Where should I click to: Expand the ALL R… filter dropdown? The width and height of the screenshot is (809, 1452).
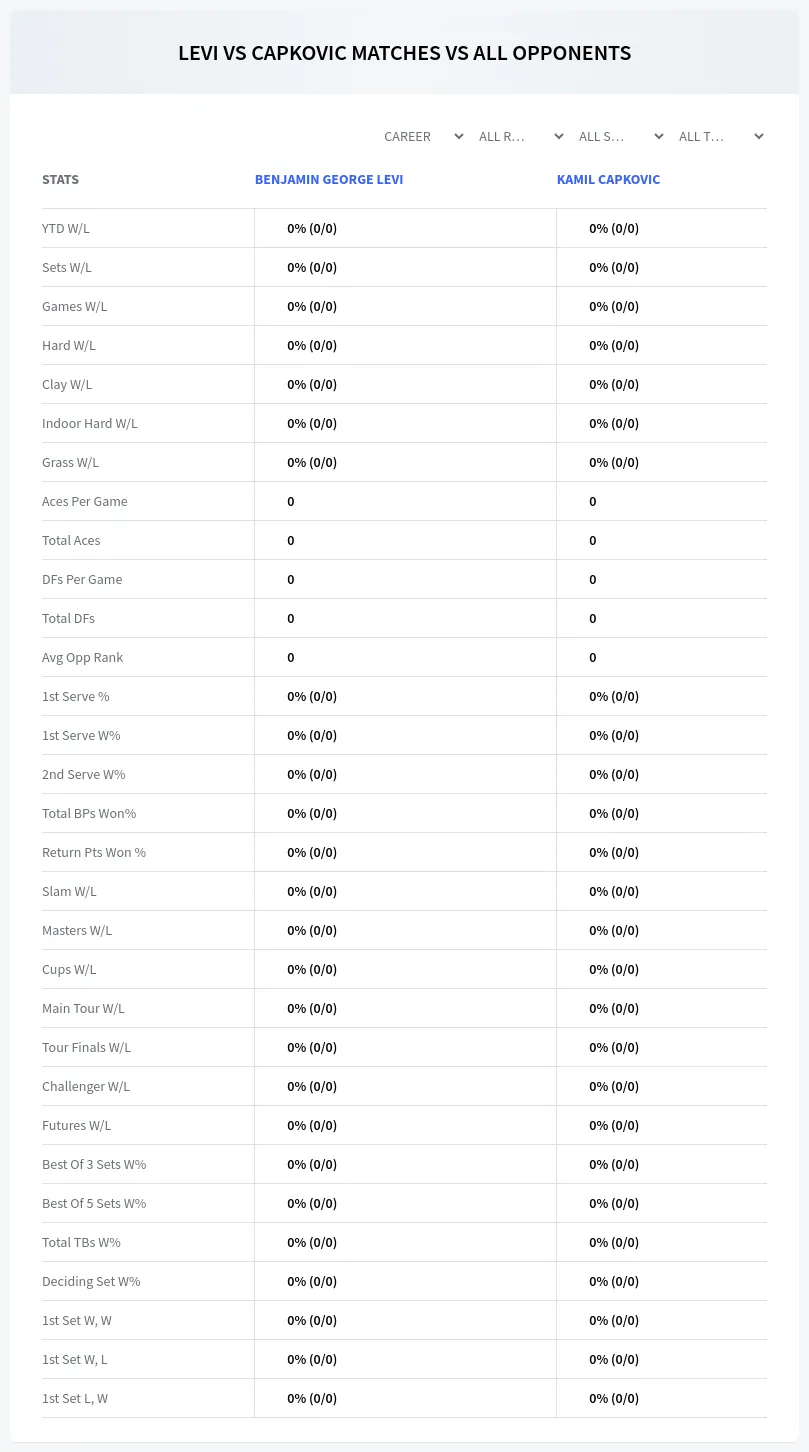point(521,136)
